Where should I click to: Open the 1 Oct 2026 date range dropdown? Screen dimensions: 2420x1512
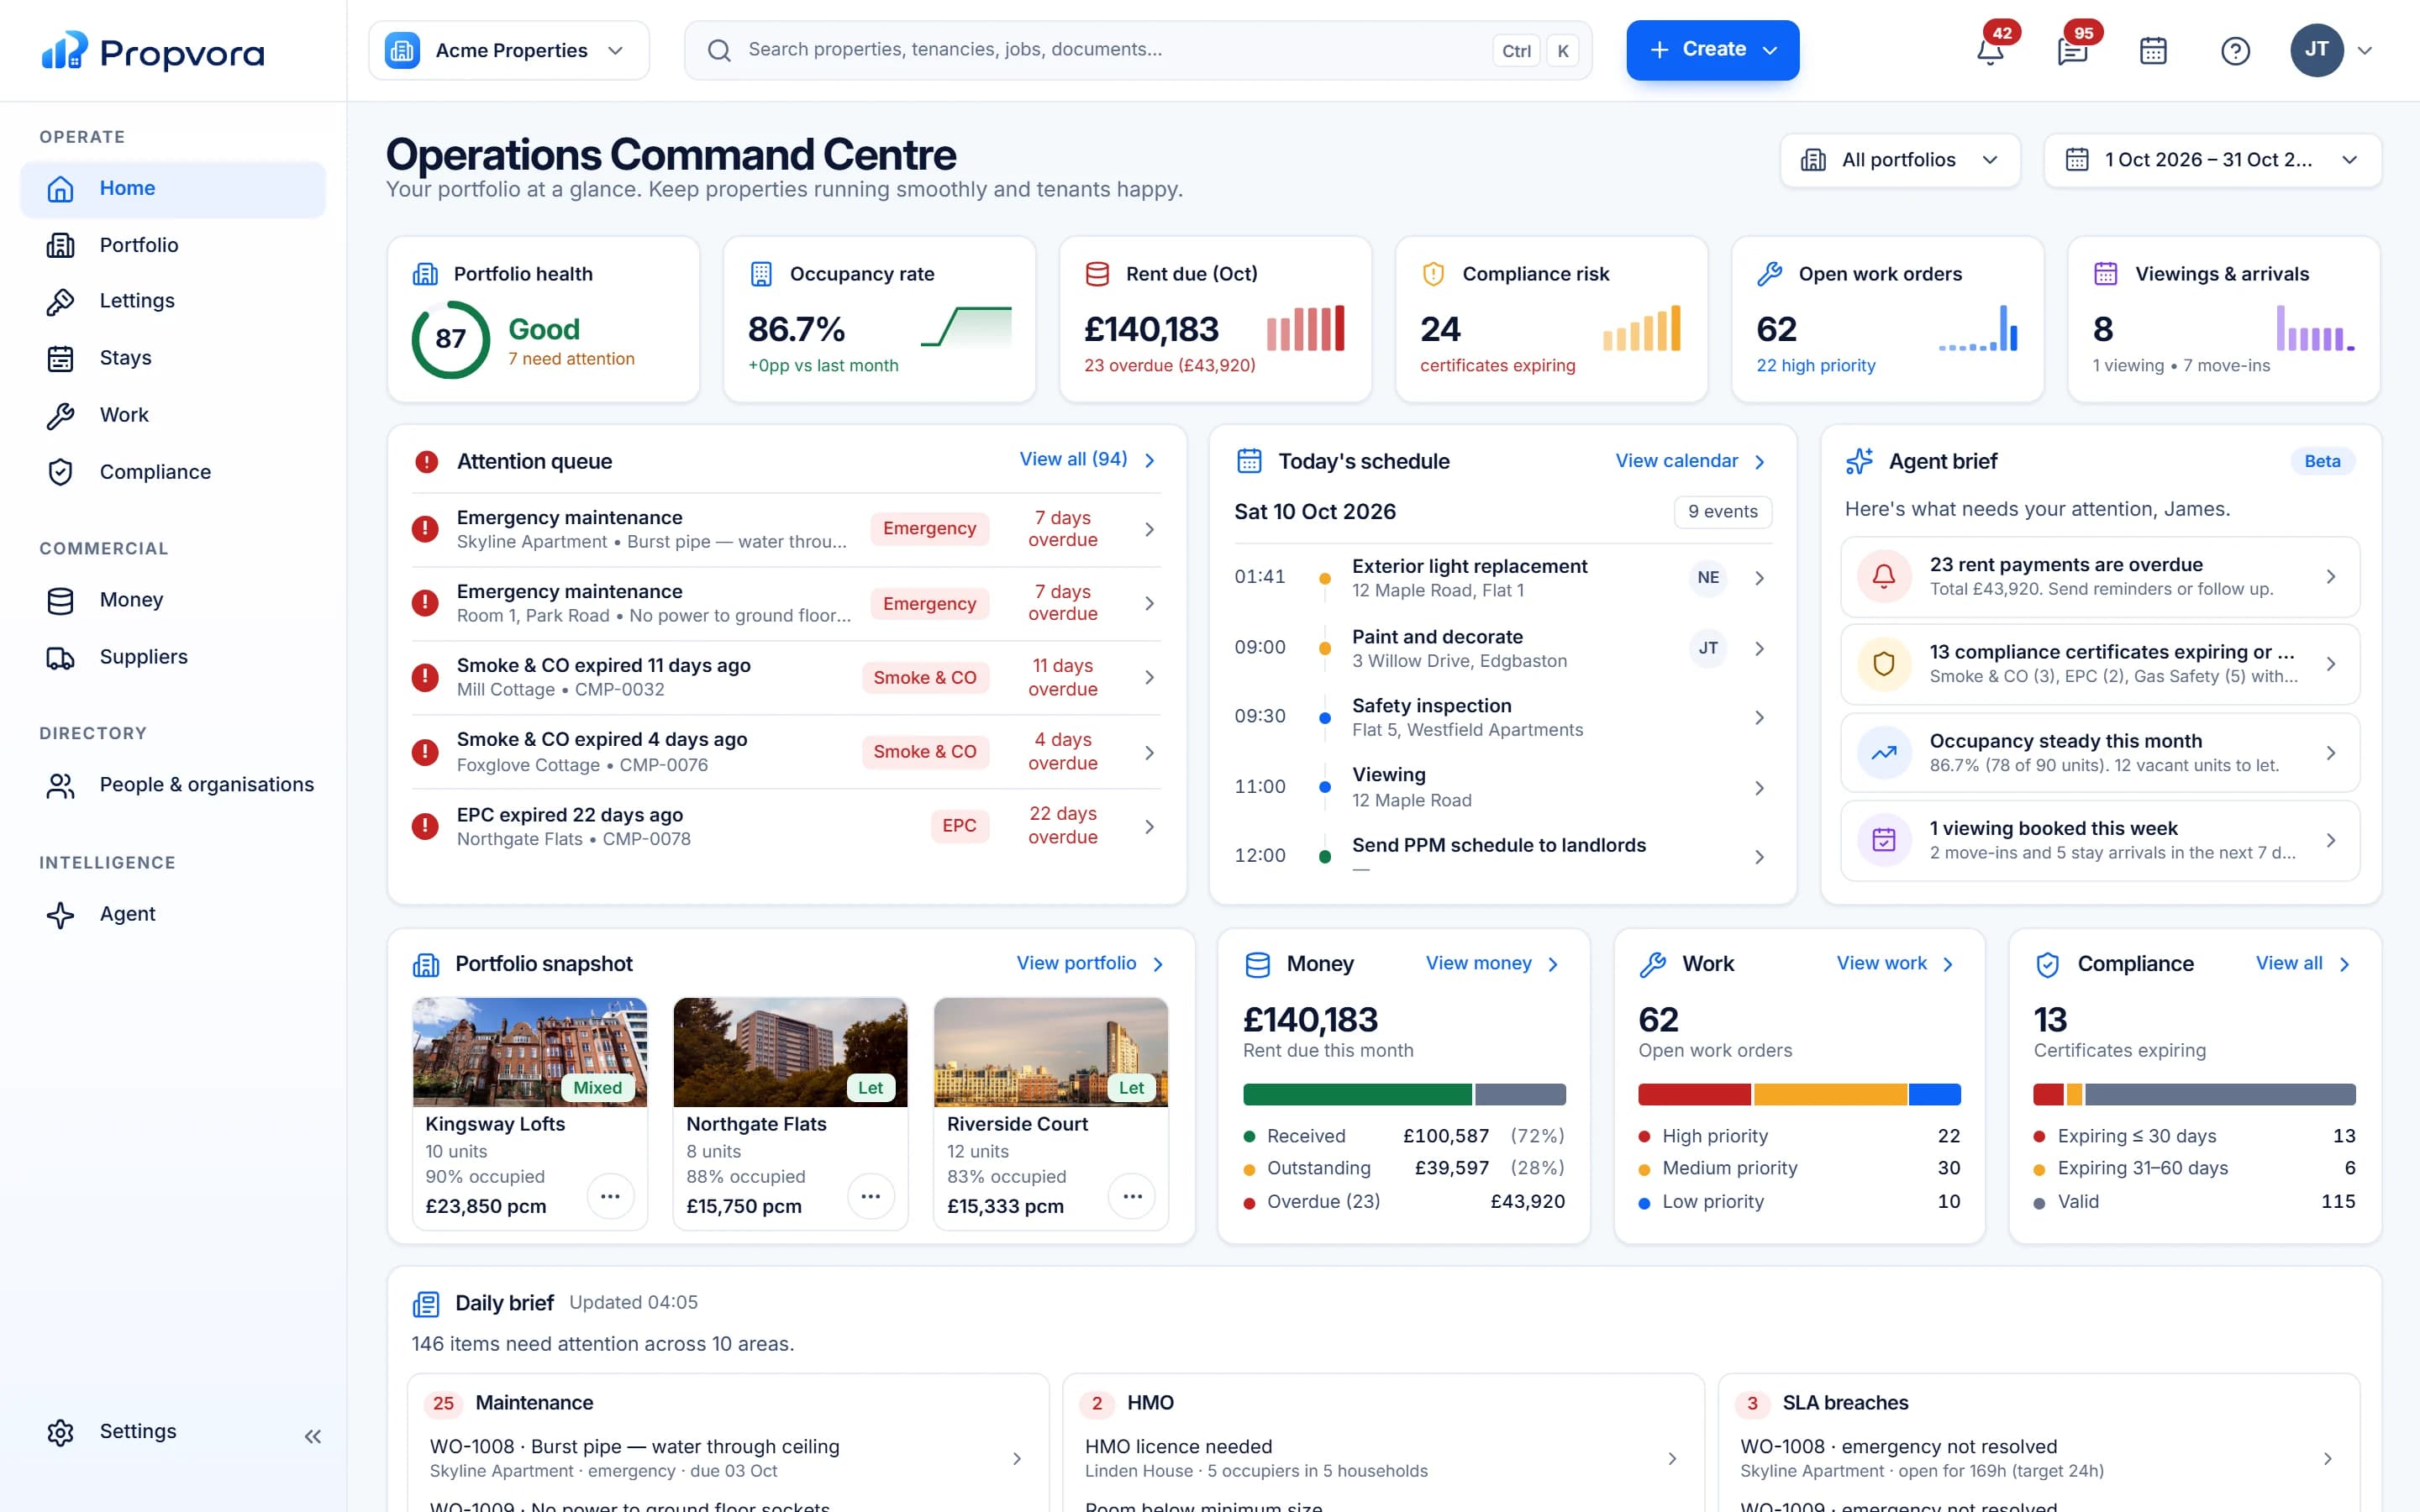point(2212,160)
